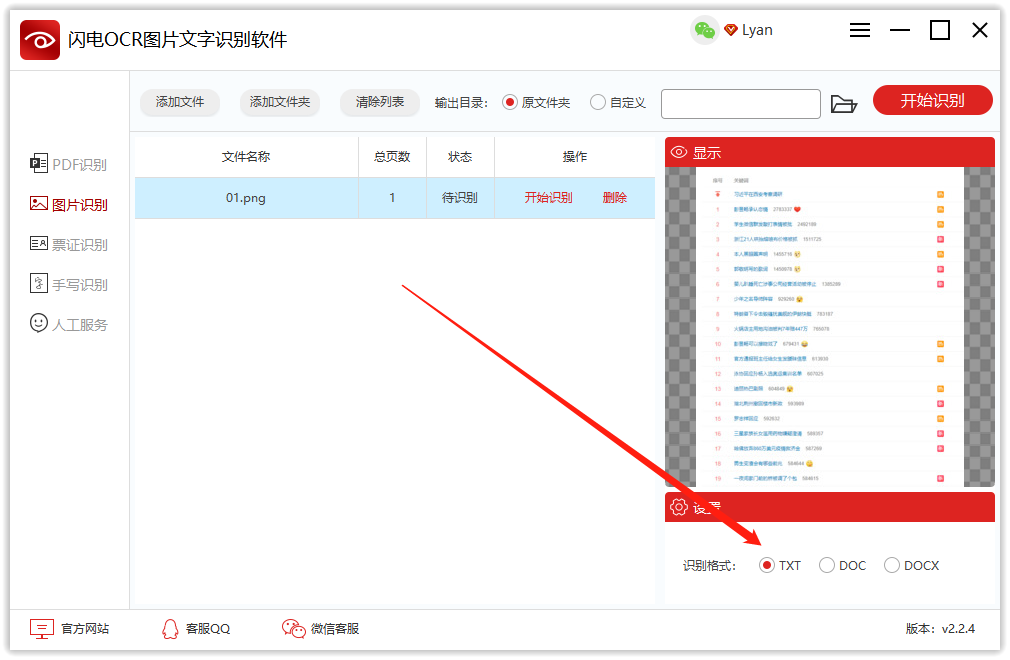Click the 票证识别 card icon
Viewport: 1010px width, 660px height.
39,243
